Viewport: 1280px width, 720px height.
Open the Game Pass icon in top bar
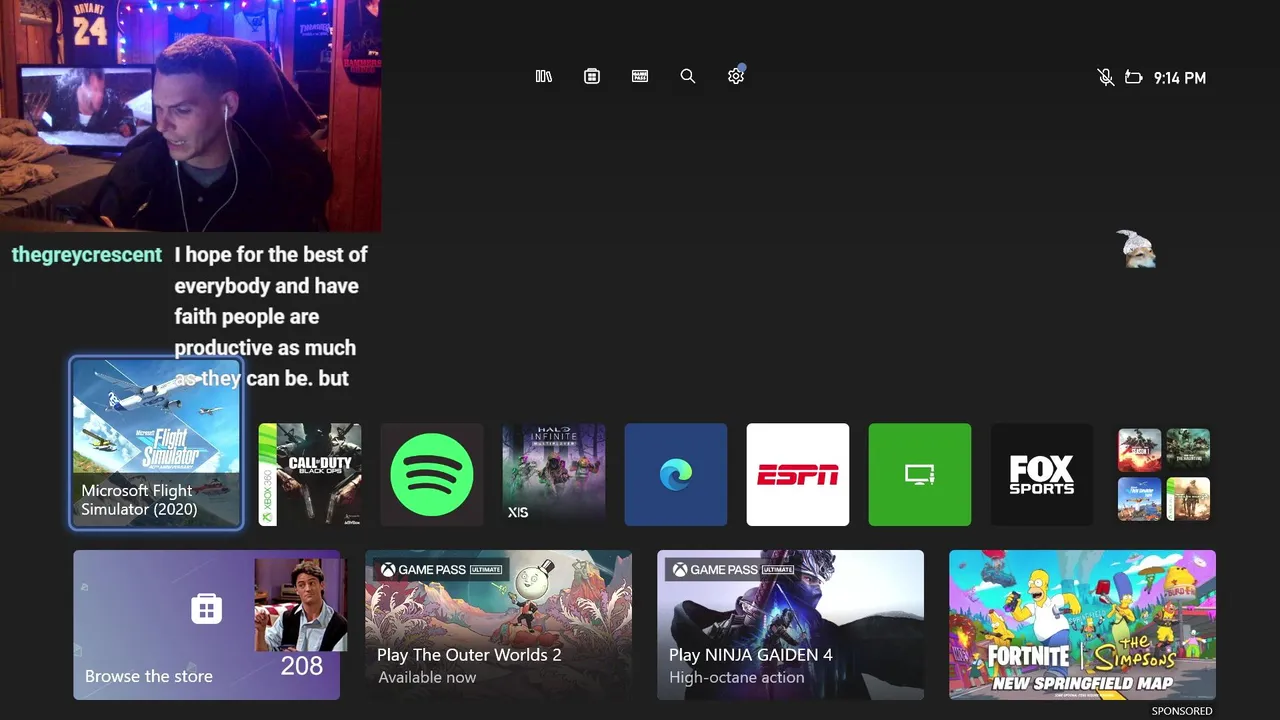click(640, 76)
